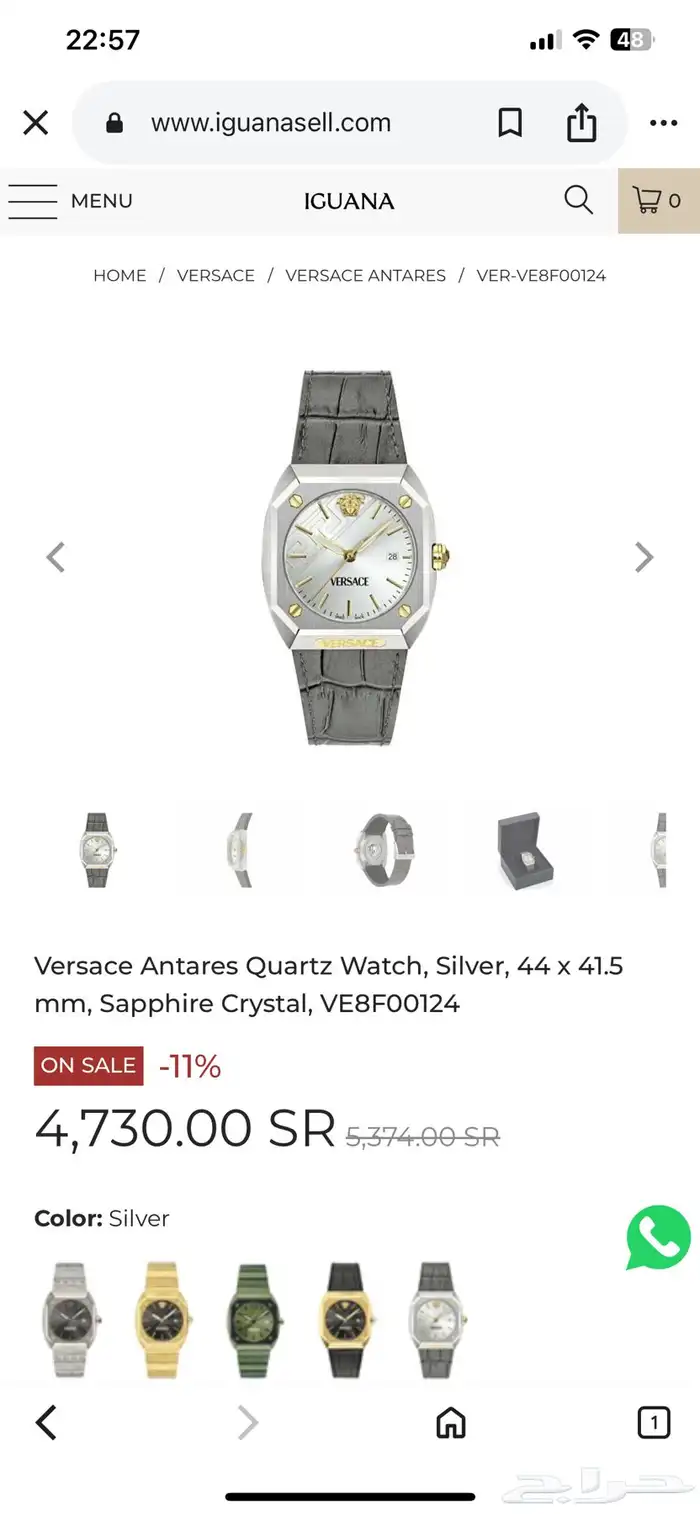Open the VERSACE breadcrumb link
The height and width of the screenshot is (1514, 700).
(x=216, y=275)
